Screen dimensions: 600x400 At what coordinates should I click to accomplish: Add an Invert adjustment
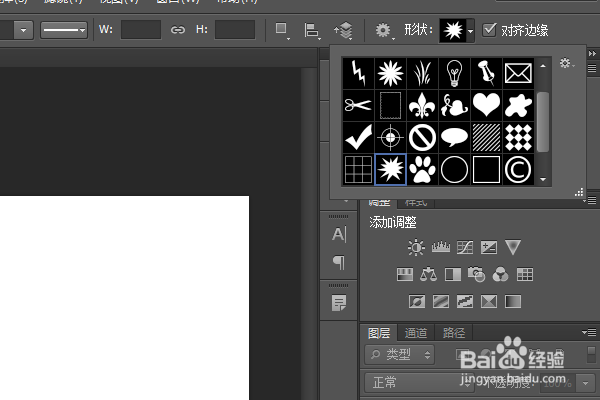pos(417,302)
